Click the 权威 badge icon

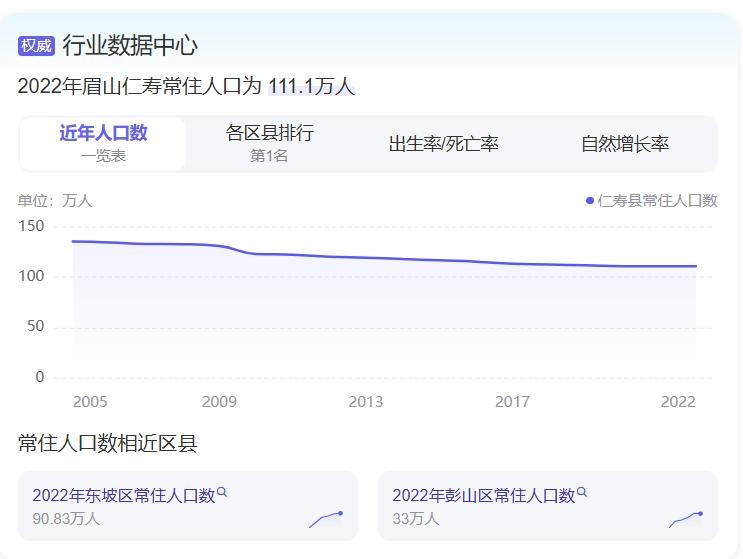[x=36, y=45]
